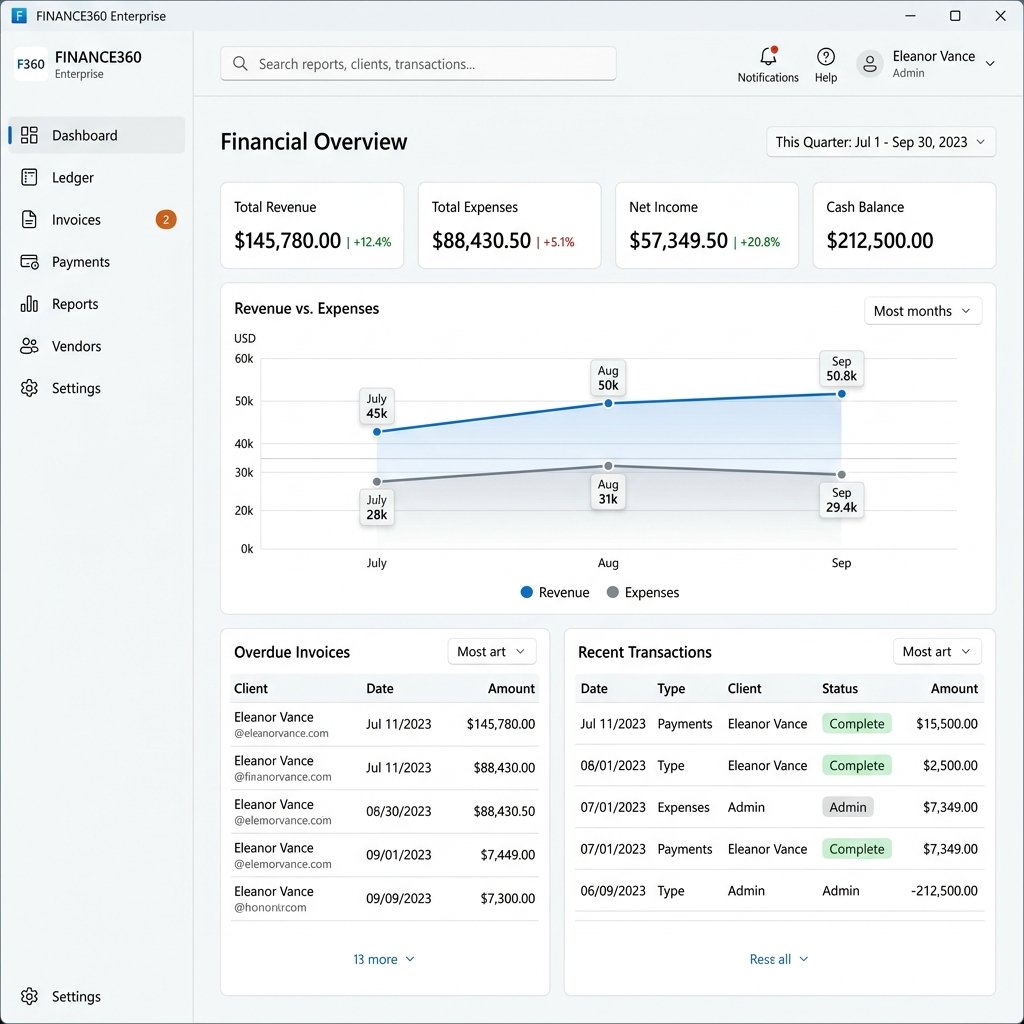Click the -212,500.00 transaction amount
The width and height of the screenshot is (1024, 1024).
point(944,891)
